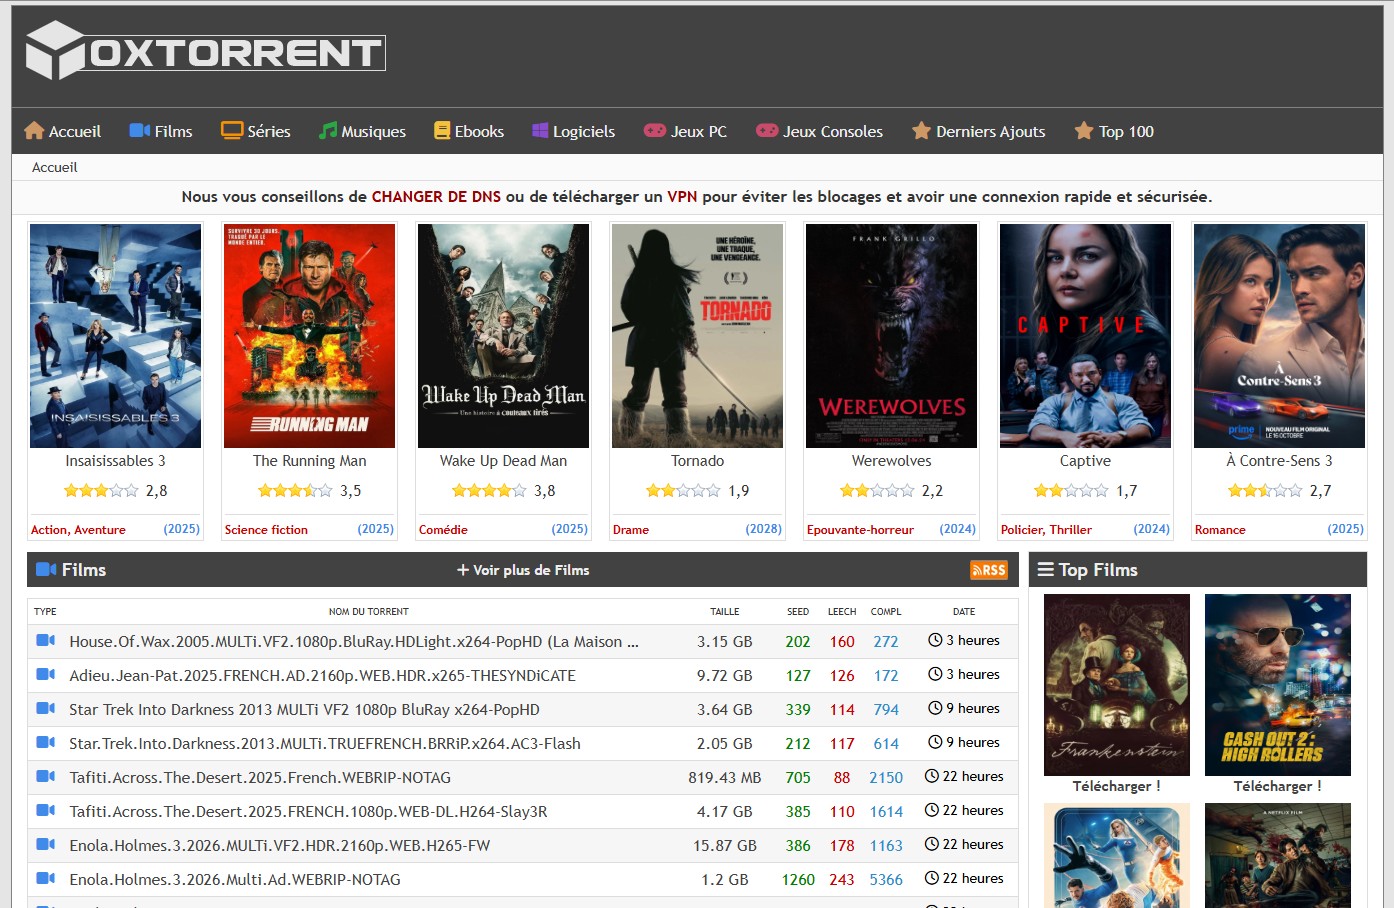The width and height of the screenshot is (1394, 908).
Task: Click camera icon beside Enola.Holmes H265-FW torrent
Action: click(46, 844)
